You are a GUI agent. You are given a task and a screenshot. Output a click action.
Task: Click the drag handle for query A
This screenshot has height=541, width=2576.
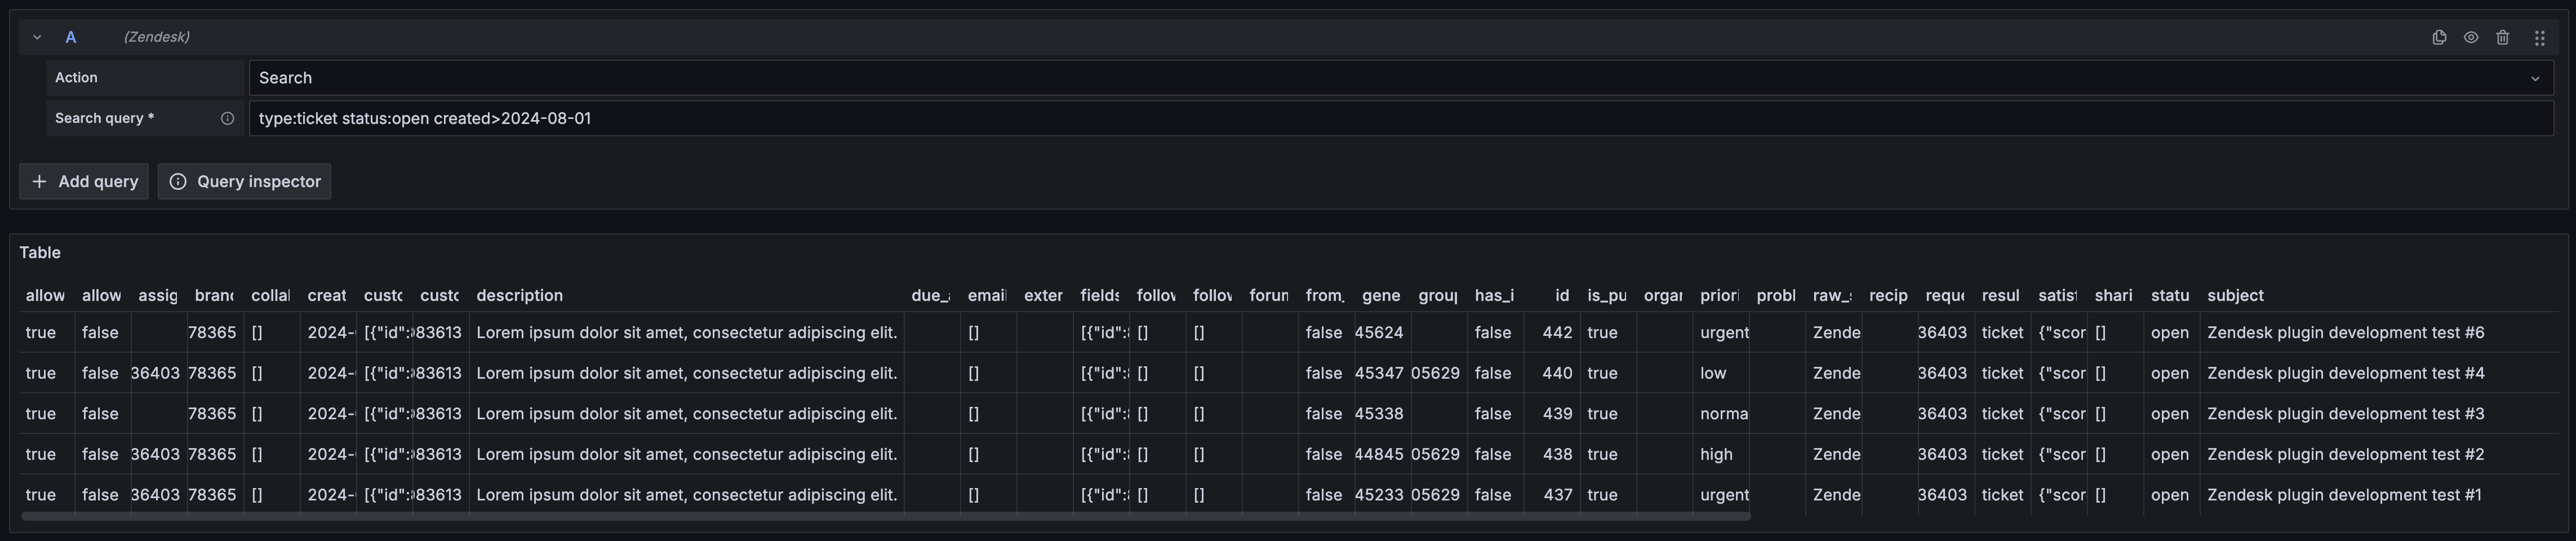click(2539, 37)
